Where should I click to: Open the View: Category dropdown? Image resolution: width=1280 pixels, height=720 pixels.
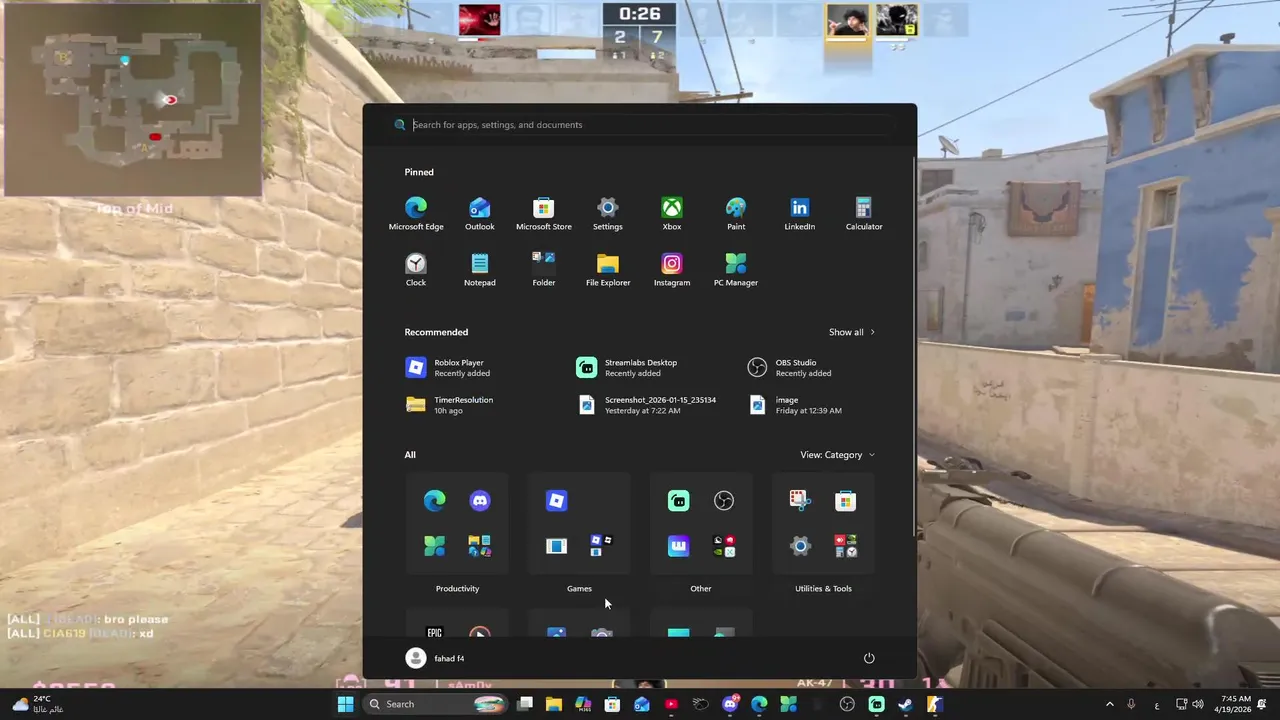pos(837,455)
